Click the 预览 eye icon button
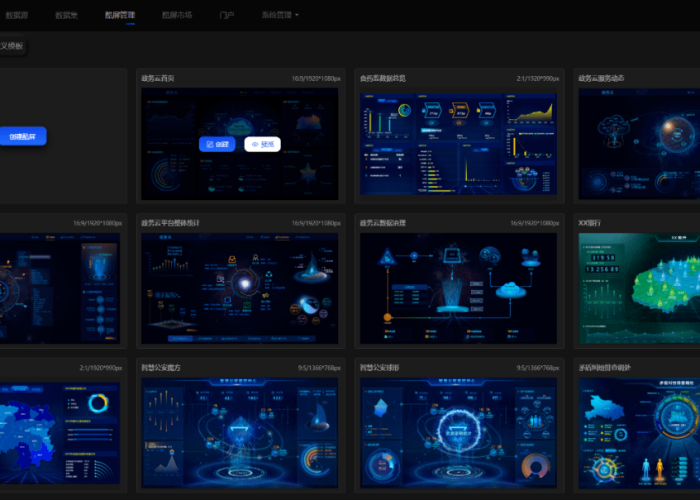 [262, 144]
